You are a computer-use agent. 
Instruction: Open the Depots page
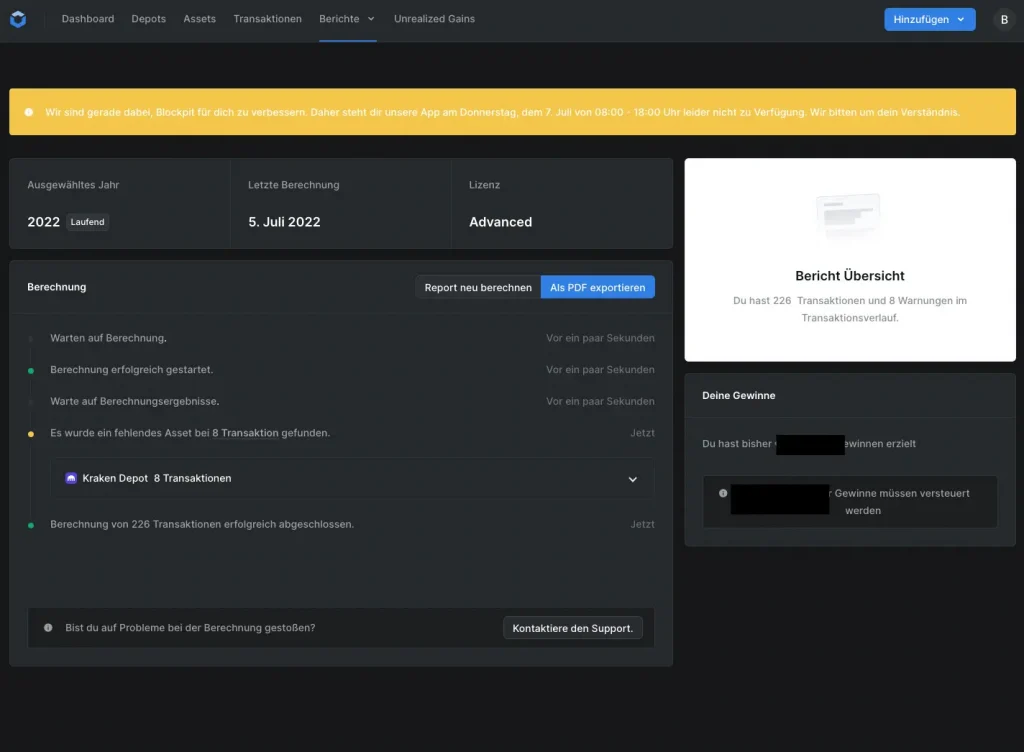149,19
